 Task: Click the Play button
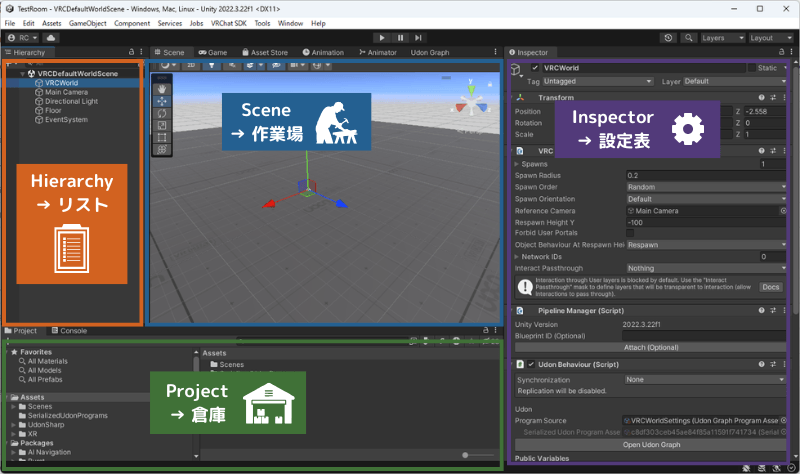(x=382, y=38)
